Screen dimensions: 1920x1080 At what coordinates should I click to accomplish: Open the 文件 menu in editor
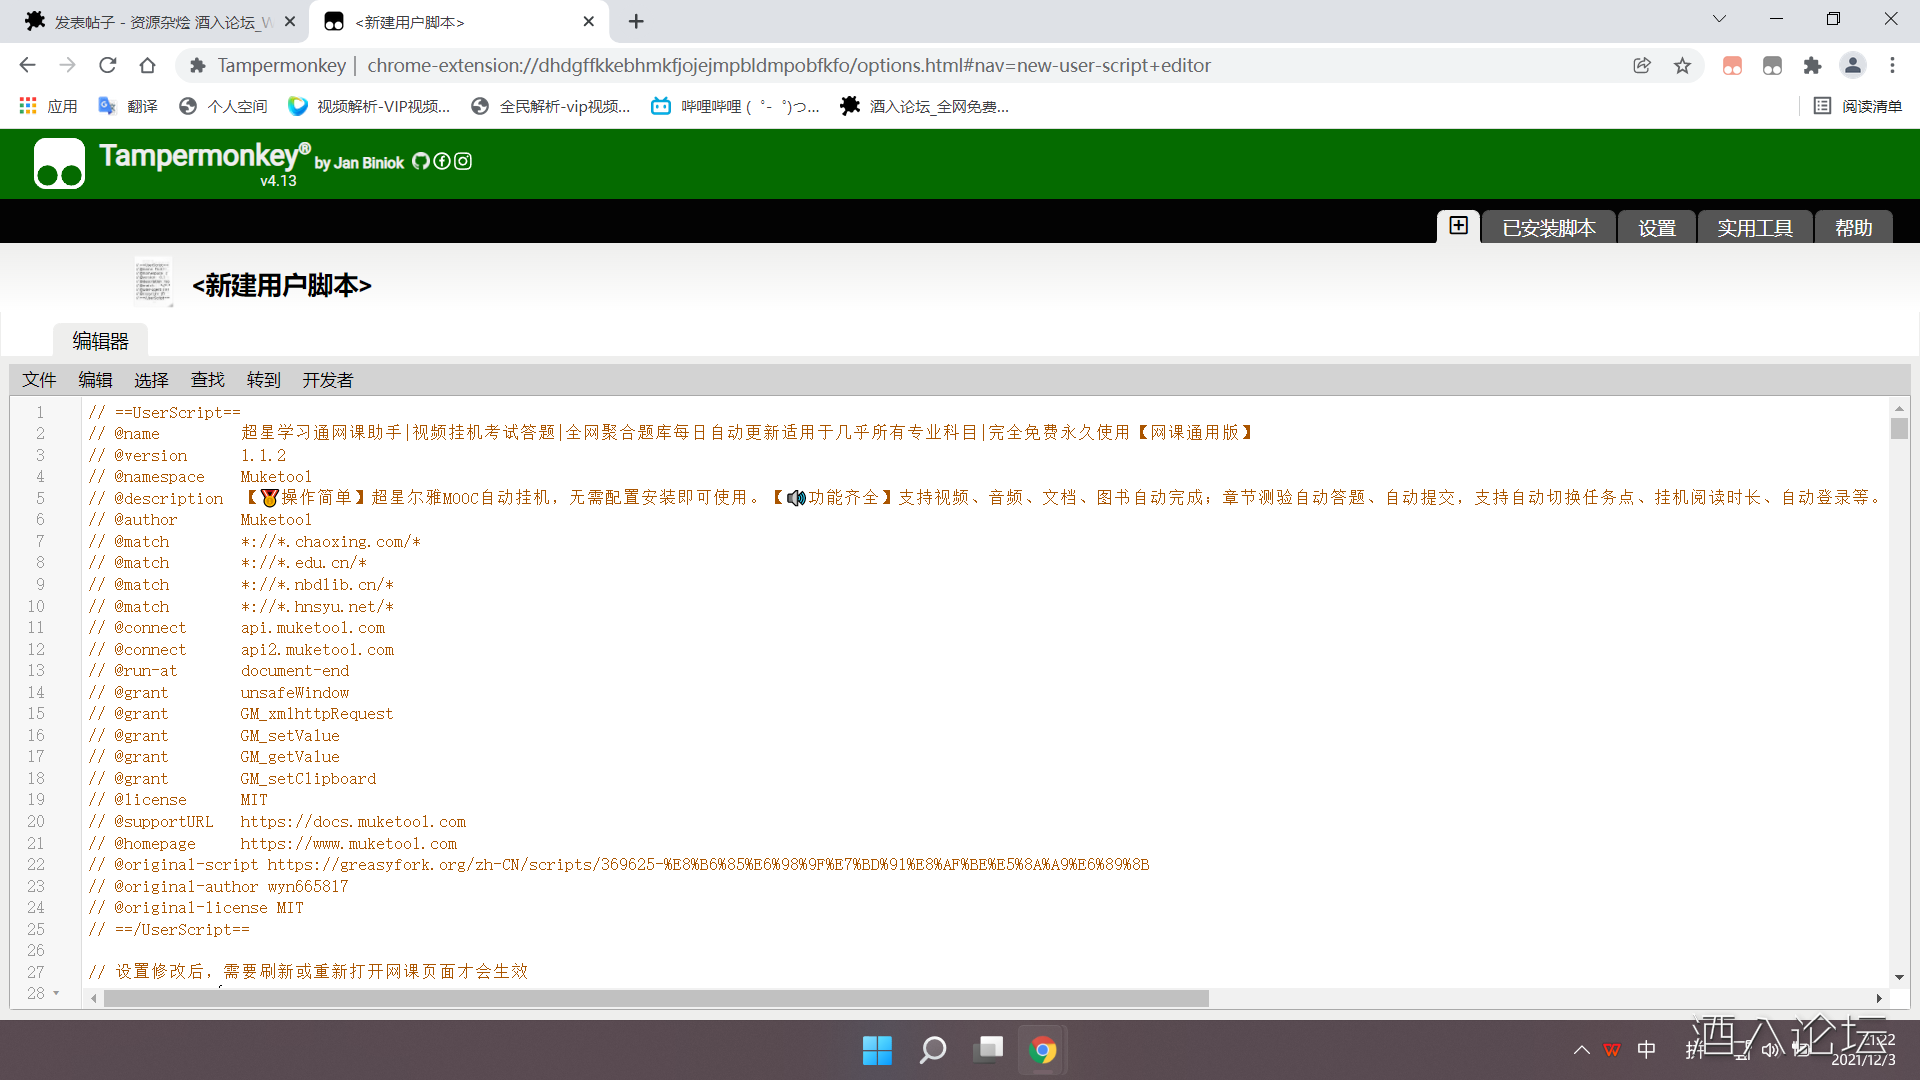point(39,380)
